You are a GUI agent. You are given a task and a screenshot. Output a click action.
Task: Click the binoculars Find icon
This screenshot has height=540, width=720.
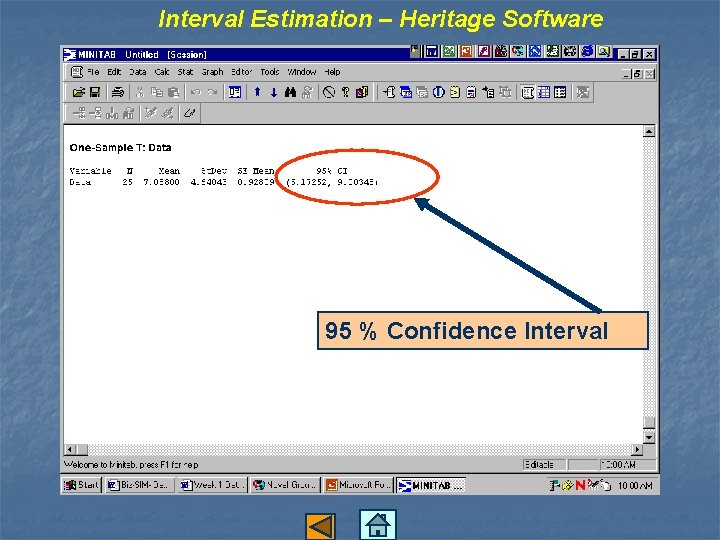290,92
